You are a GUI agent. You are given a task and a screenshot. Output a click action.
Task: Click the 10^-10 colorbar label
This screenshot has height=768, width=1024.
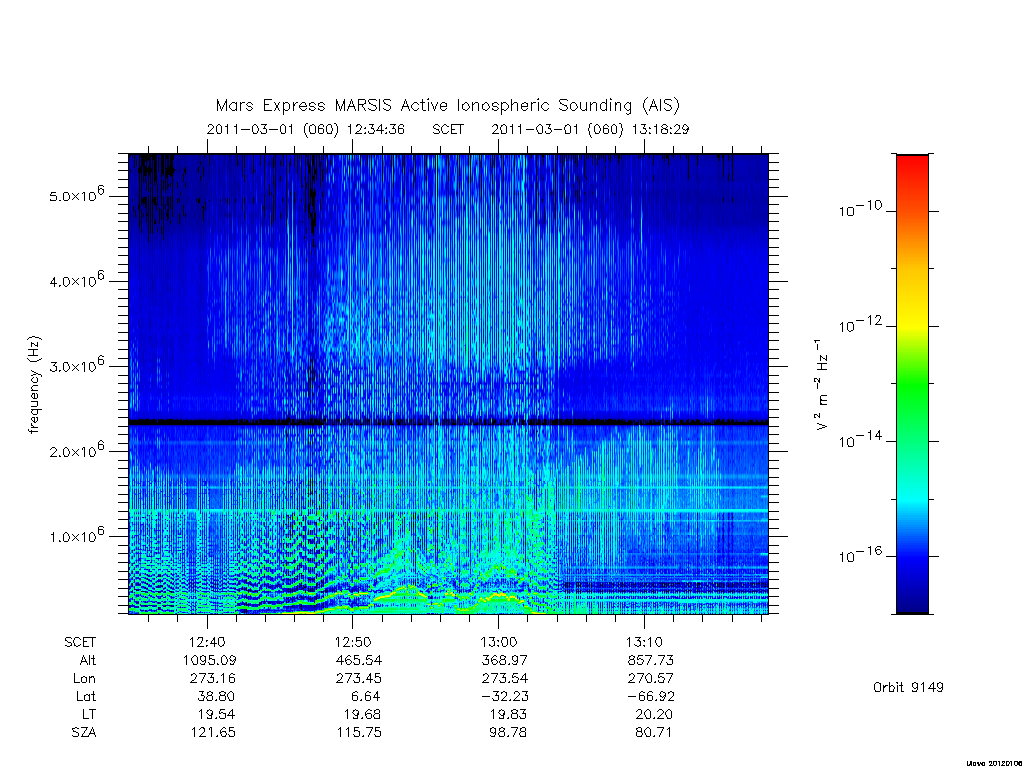pyautogui.click(x=860, y=208)
